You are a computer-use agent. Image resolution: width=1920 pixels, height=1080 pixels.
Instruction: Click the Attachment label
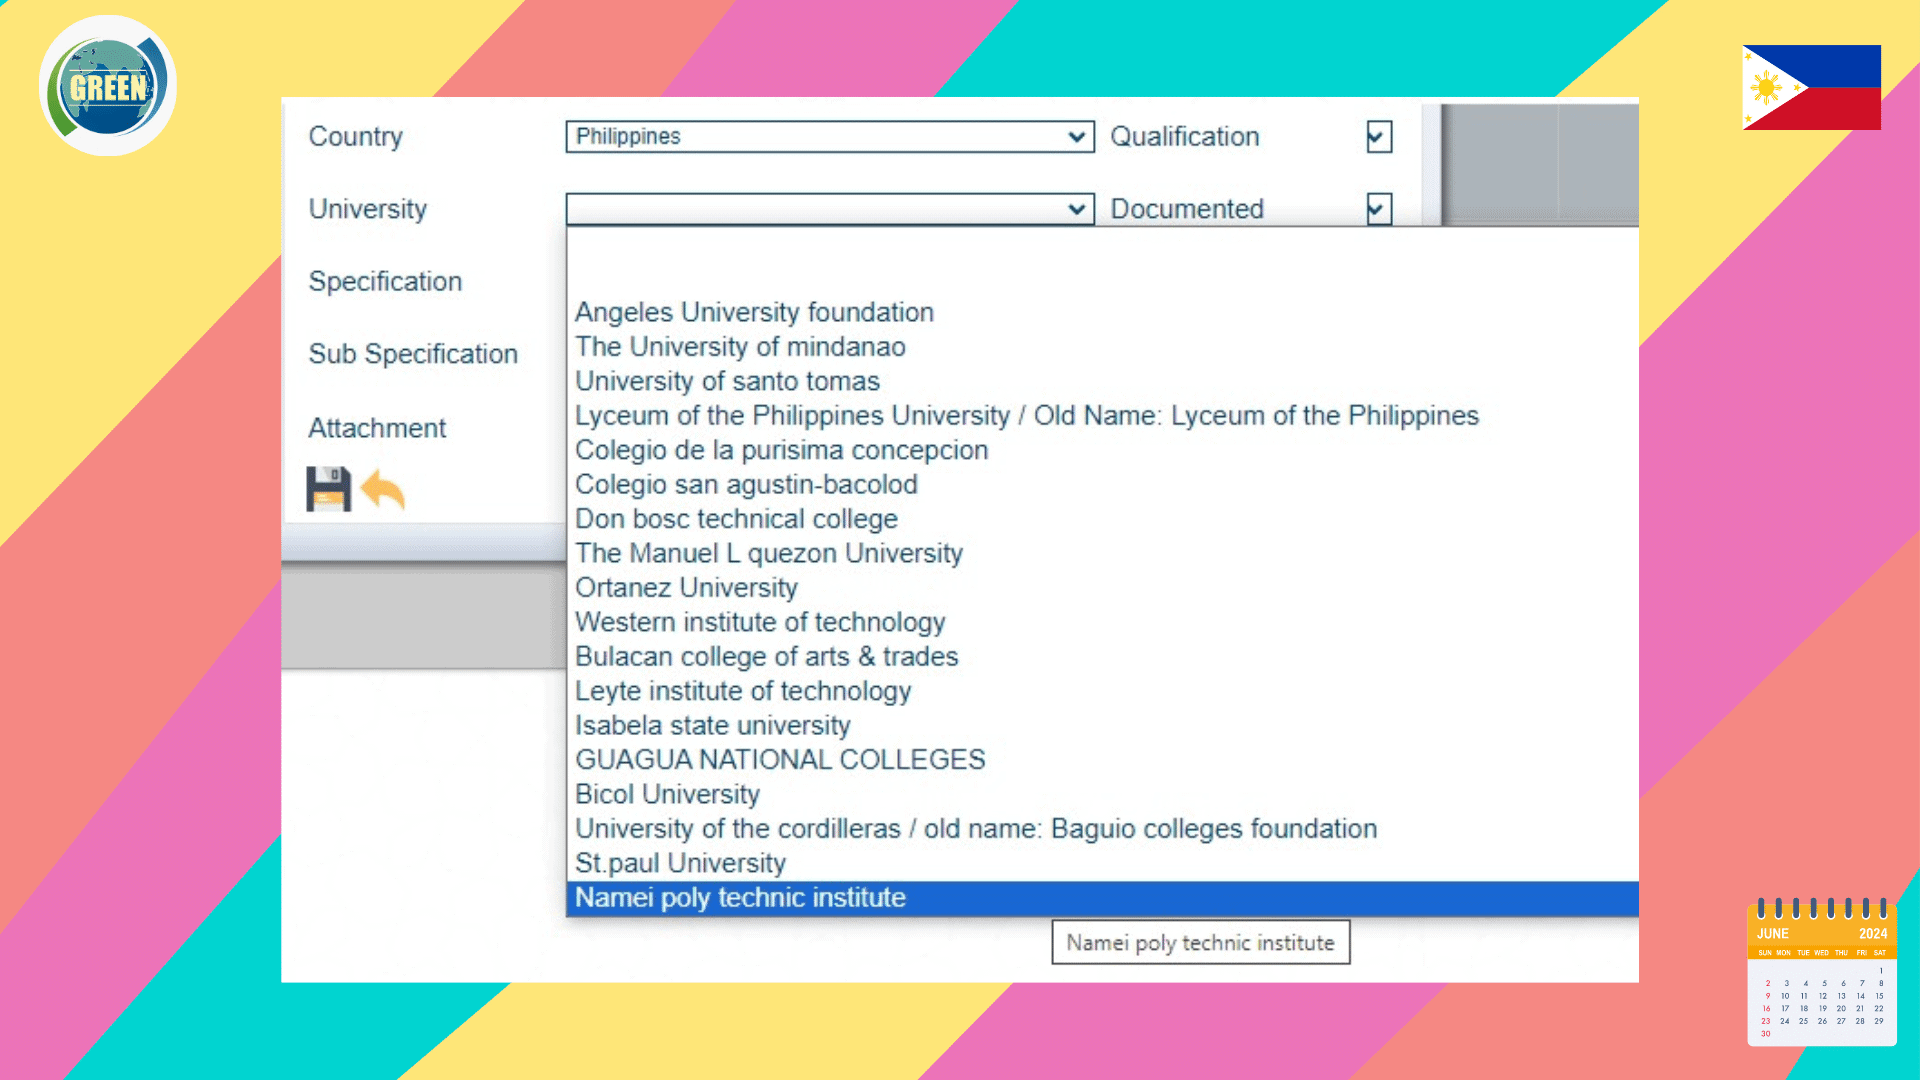pos(376,428)
